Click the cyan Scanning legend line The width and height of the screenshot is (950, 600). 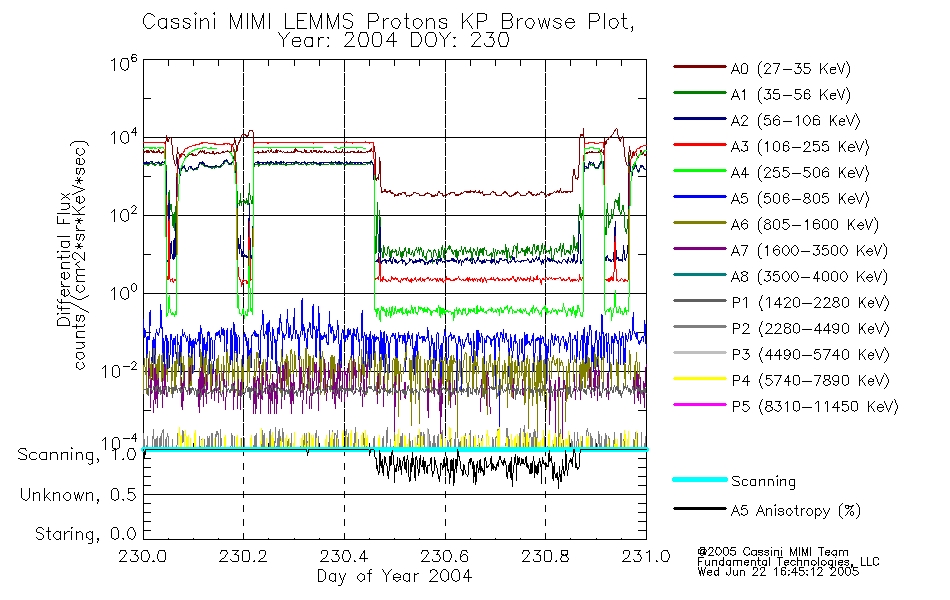click(x=700, y=479)
